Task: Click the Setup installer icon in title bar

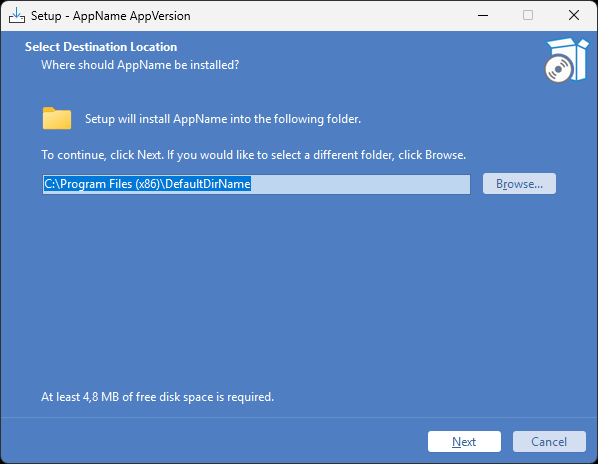Action: [x=17, y=16]
